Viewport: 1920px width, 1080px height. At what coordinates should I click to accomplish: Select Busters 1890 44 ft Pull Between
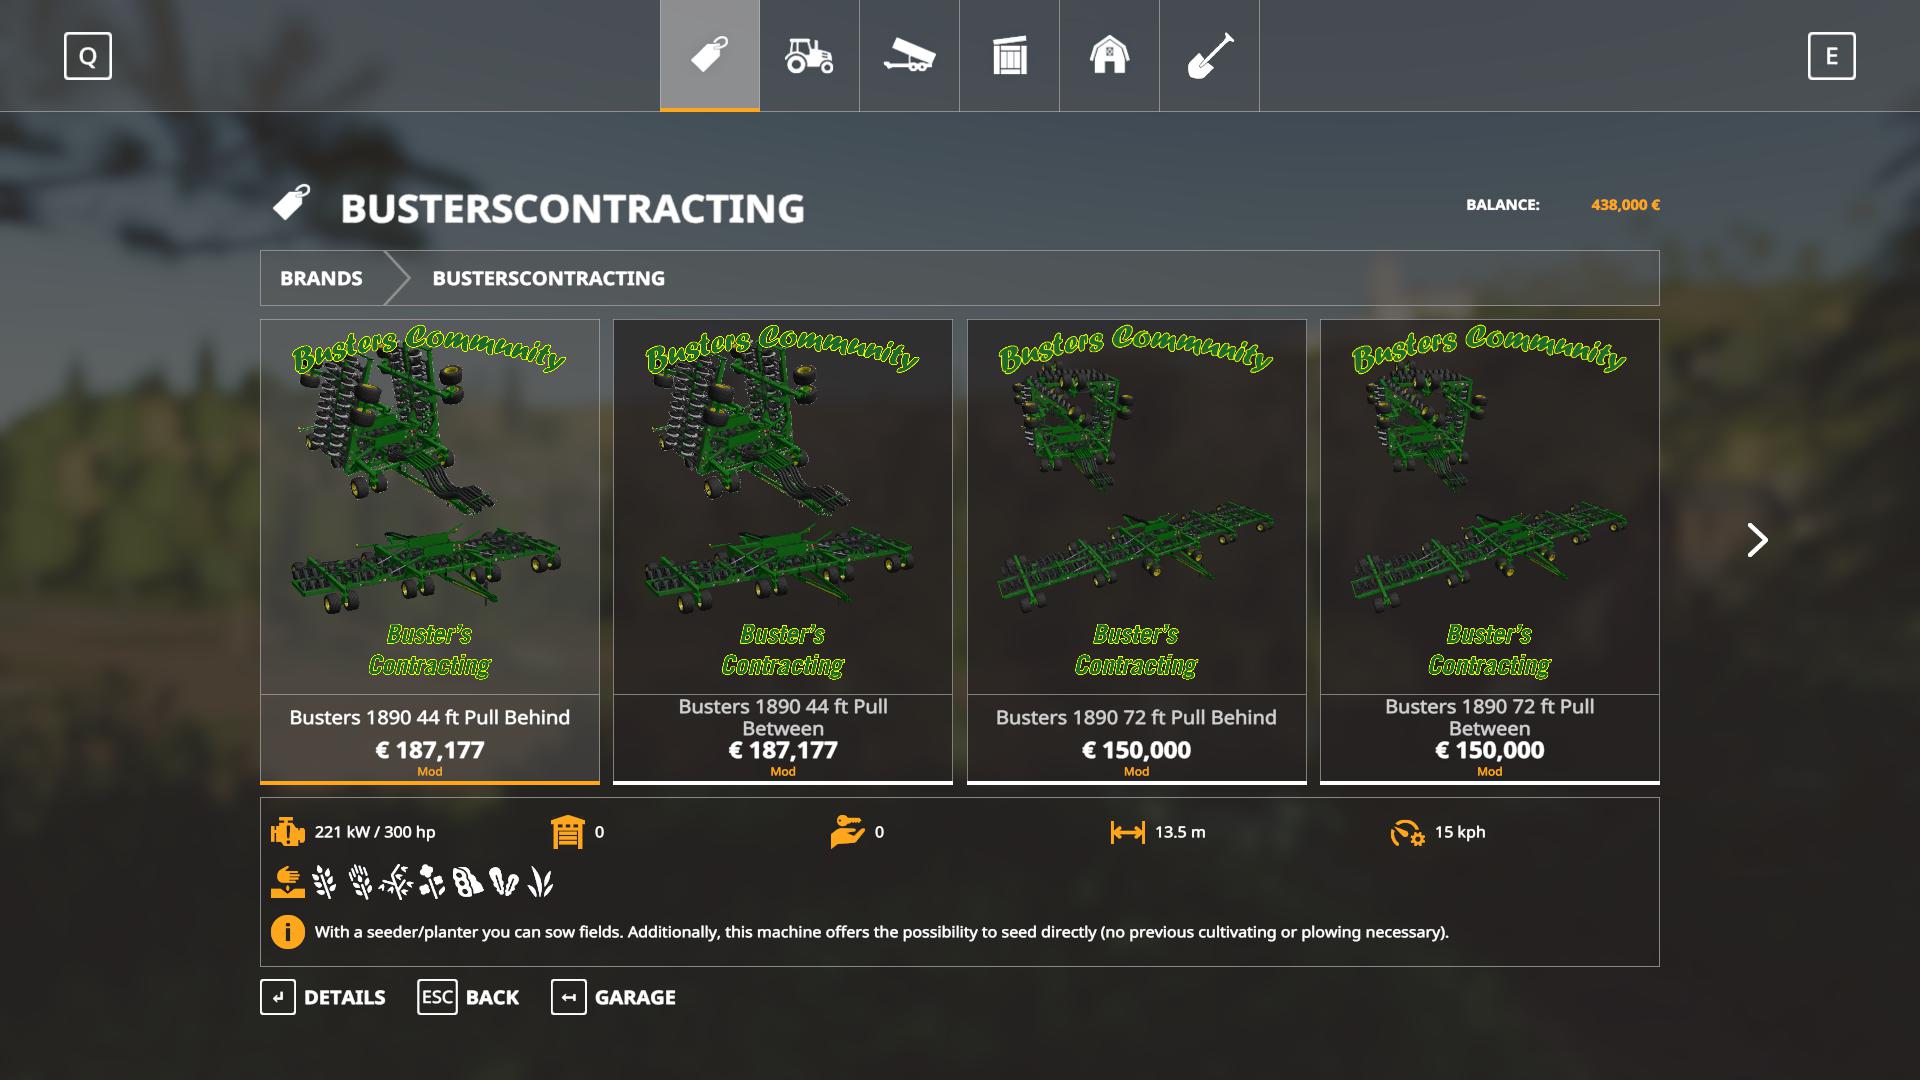pos(783,551)
